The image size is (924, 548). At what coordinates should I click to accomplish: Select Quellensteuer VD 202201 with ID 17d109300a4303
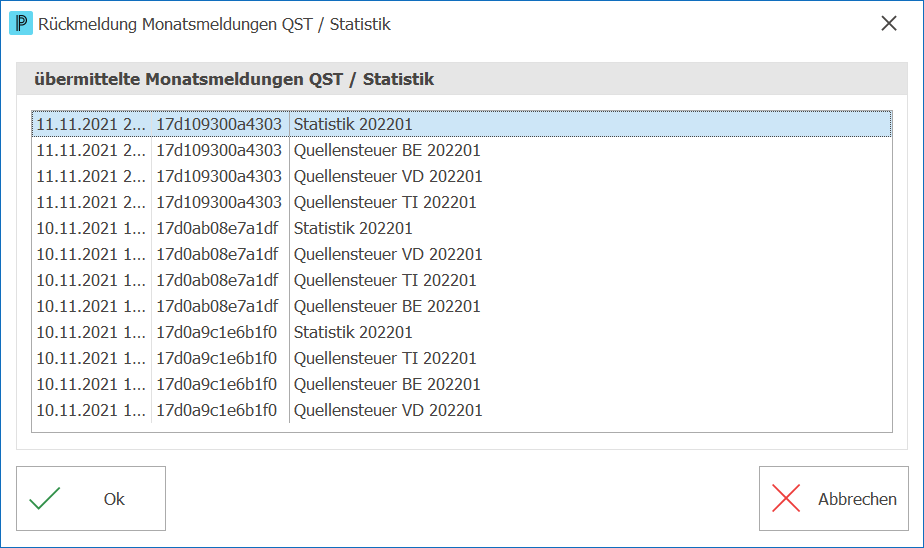(461, 176)
